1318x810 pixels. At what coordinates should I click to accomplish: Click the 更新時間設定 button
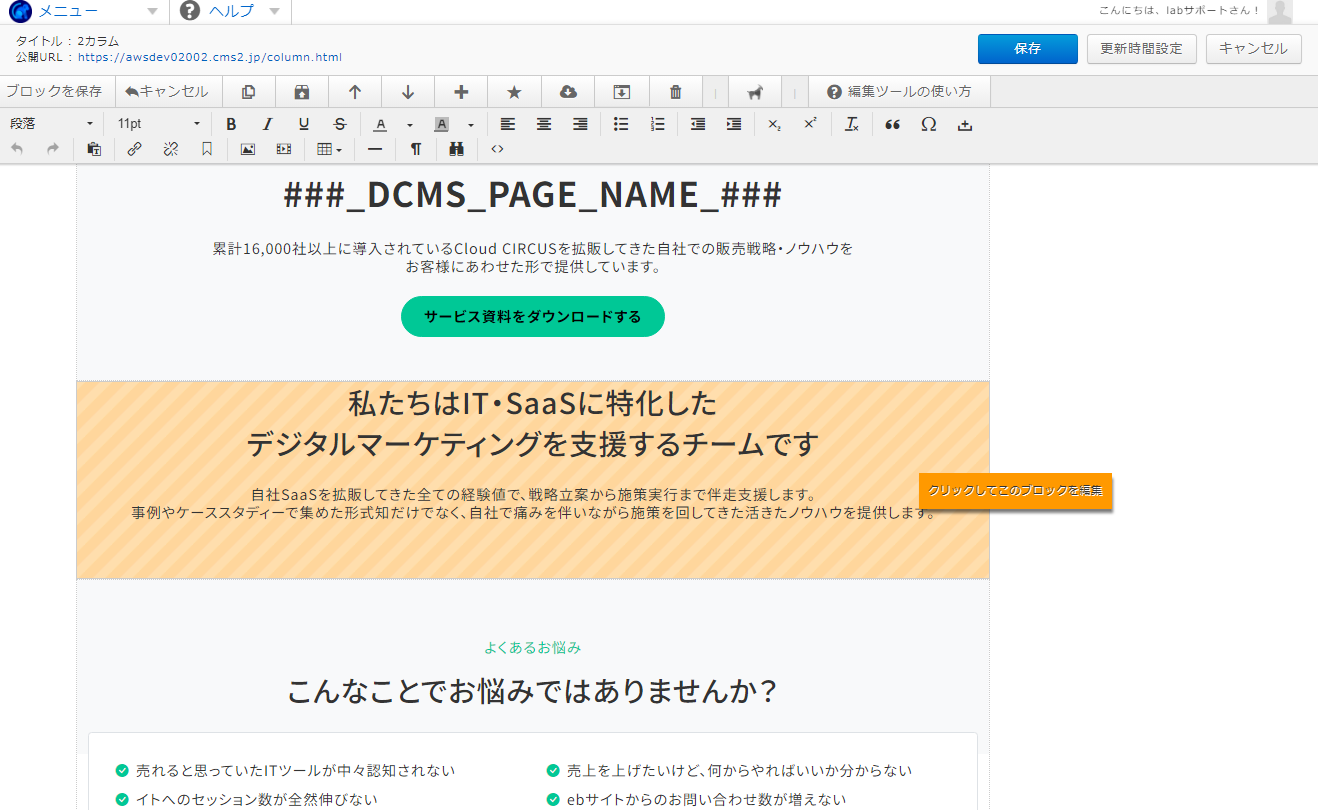(1142, 49)
